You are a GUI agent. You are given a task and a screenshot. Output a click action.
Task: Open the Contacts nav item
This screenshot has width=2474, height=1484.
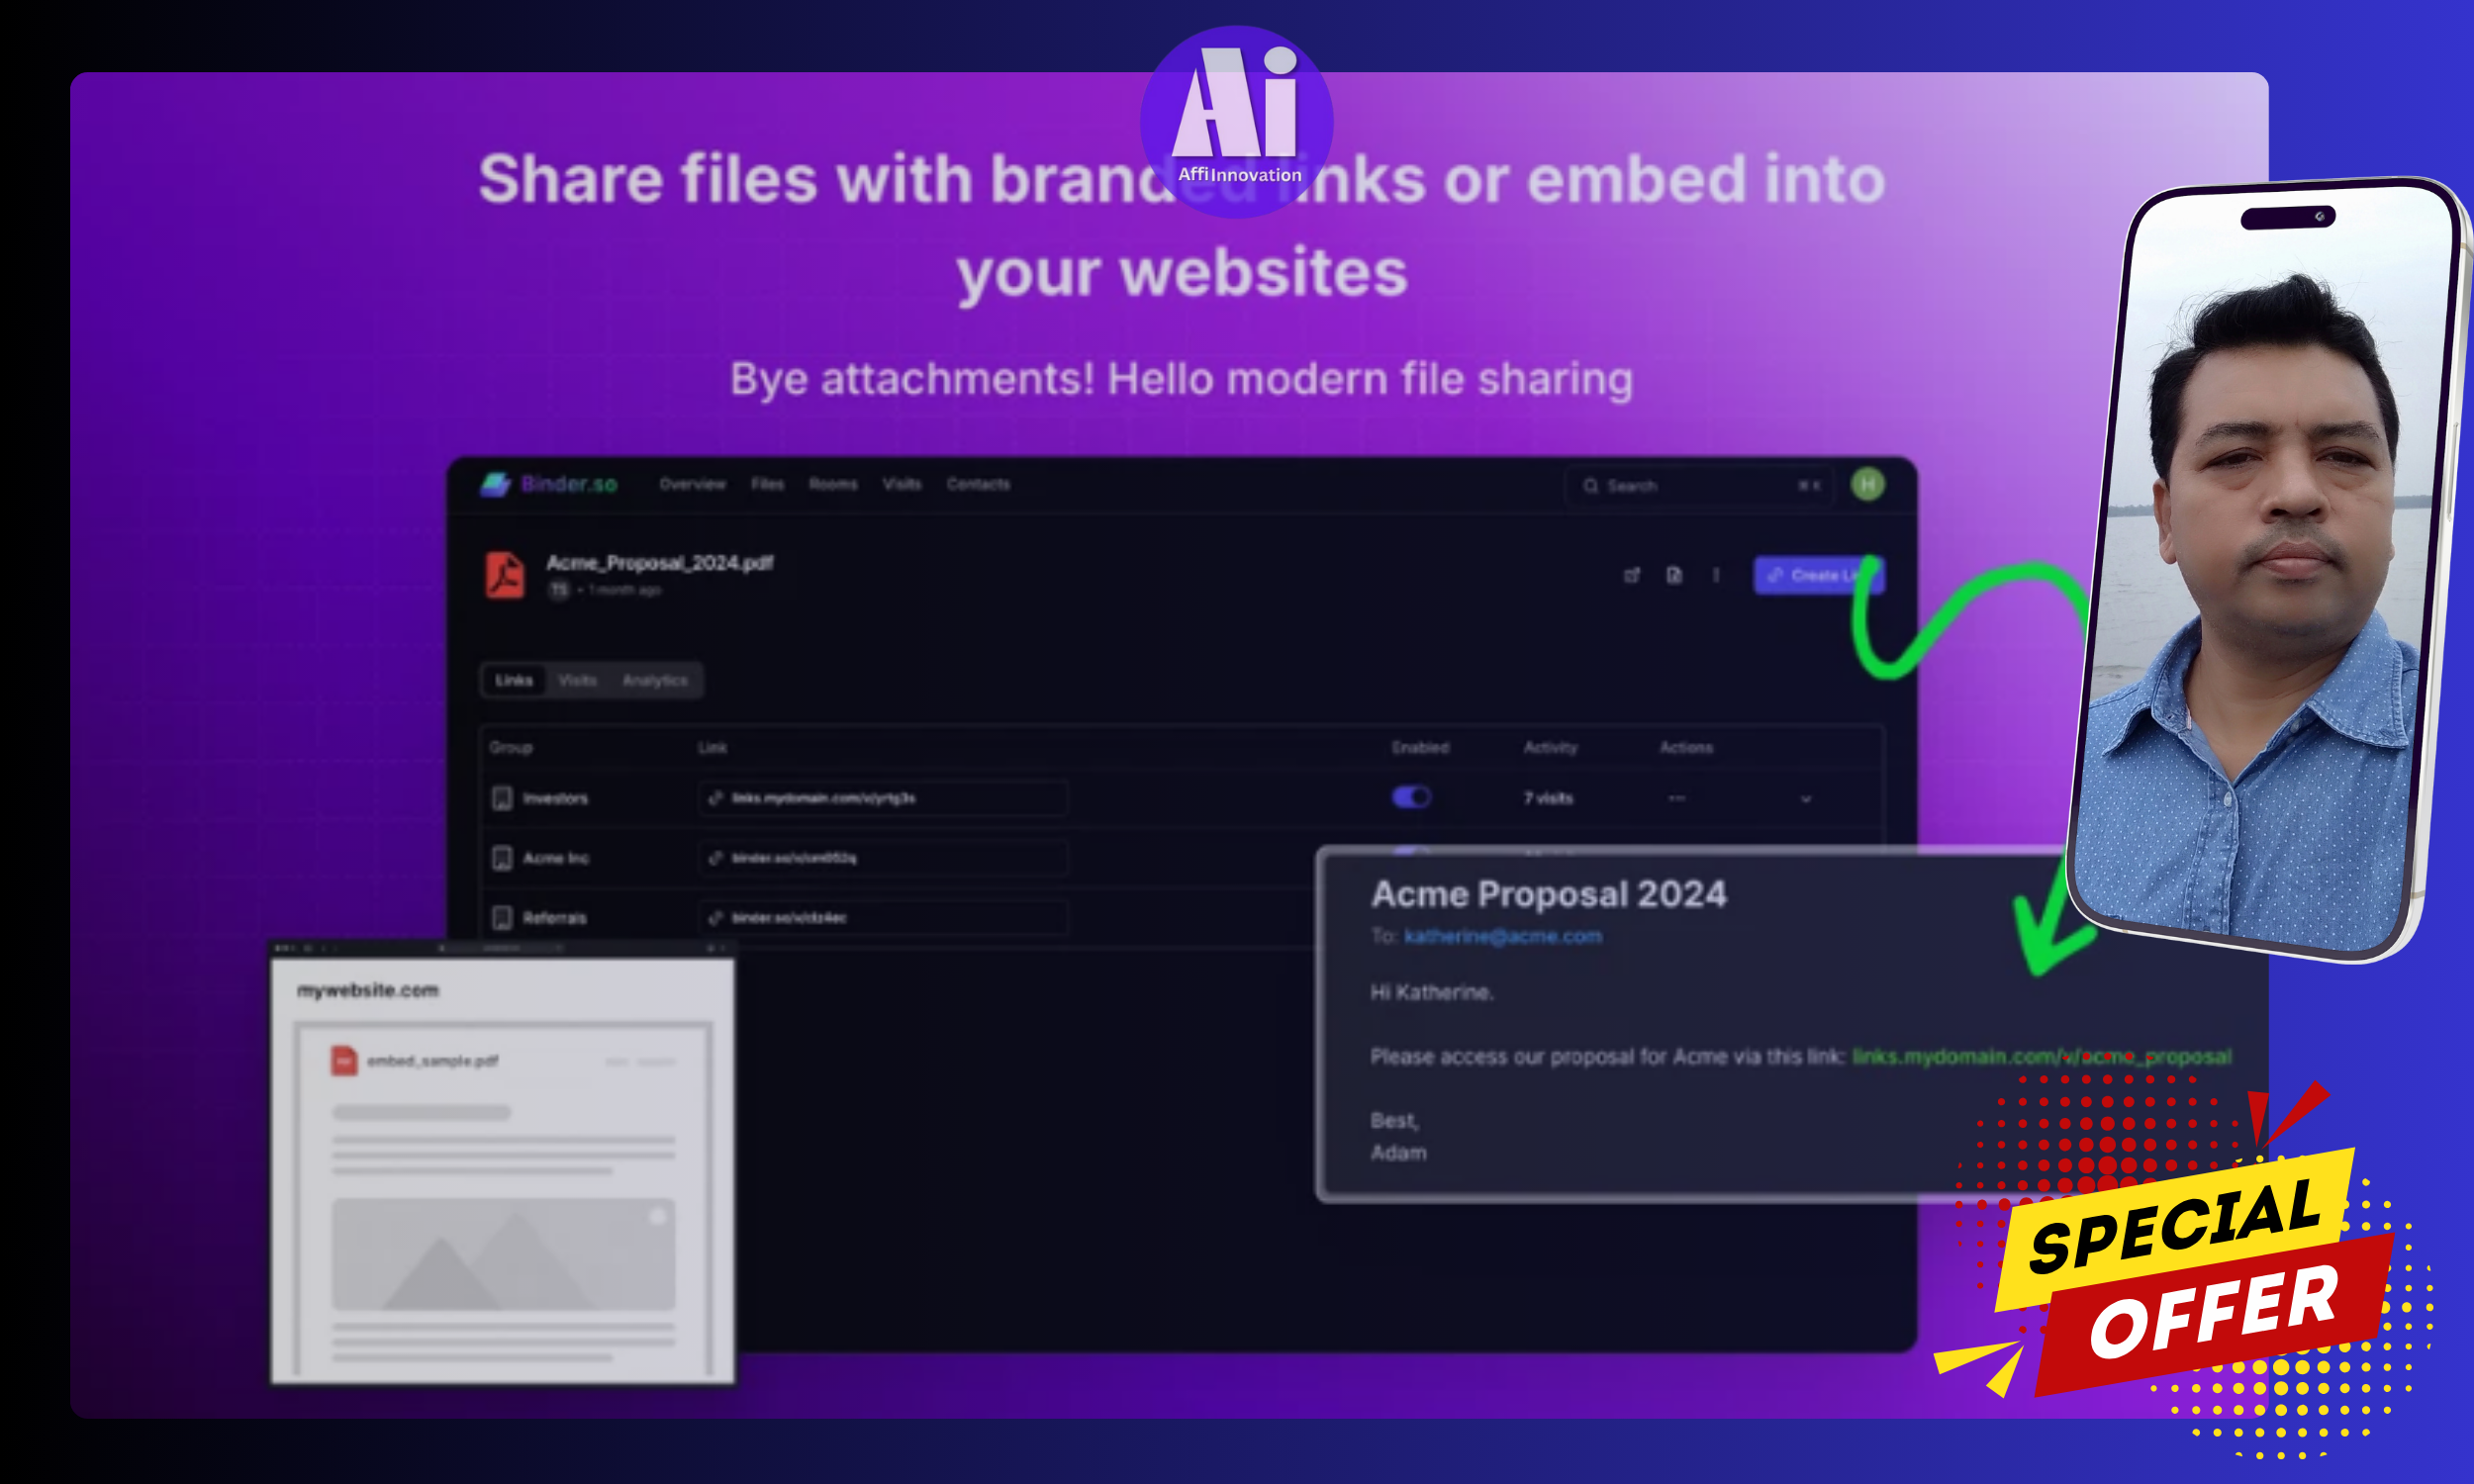pos(978,484)
